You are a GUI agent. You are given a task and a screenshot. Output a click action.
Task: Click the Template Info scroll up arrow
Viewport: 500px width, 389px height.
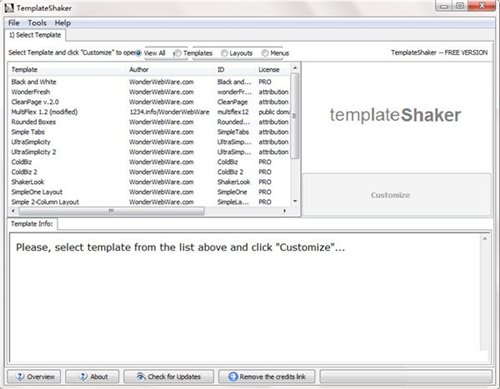click(485, 239)
